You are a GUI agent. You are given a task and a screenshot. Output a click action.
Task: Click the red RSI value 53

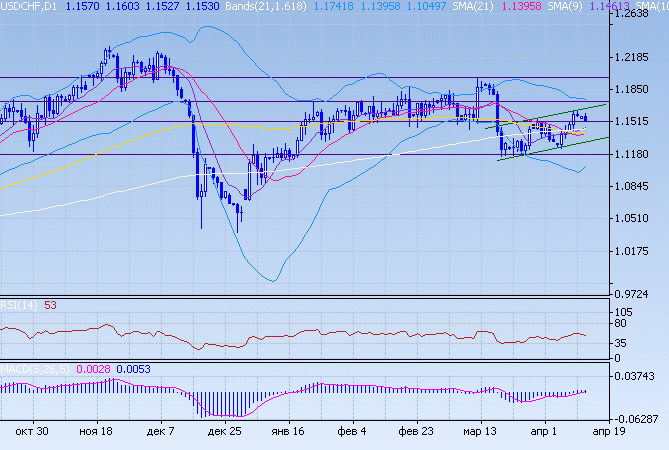tap(50, 305)
